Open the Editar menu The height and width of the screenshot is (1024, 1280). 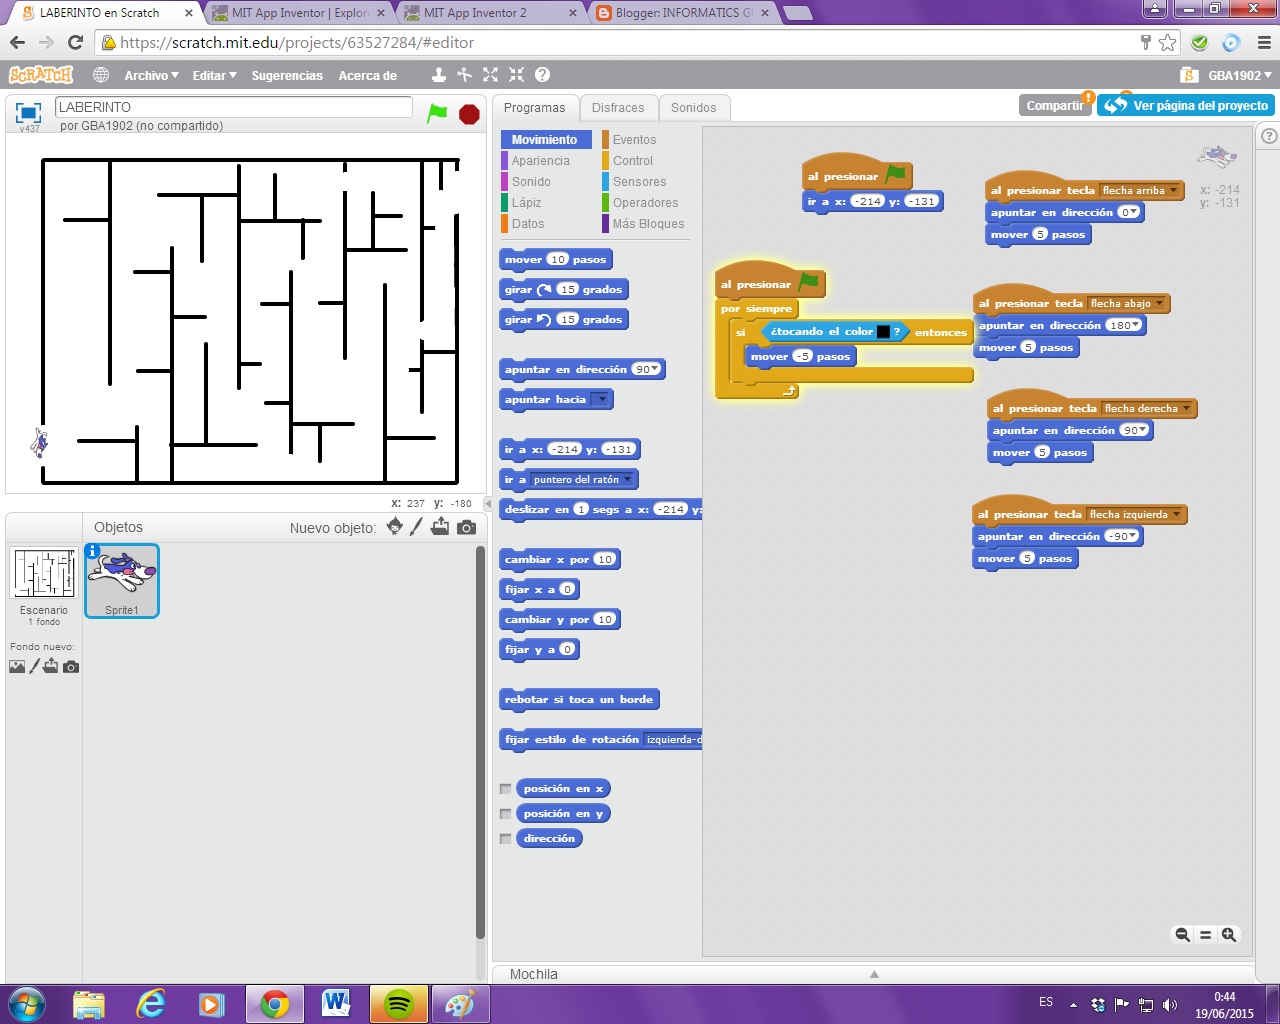pyautogui.click(x=214, y=76)
